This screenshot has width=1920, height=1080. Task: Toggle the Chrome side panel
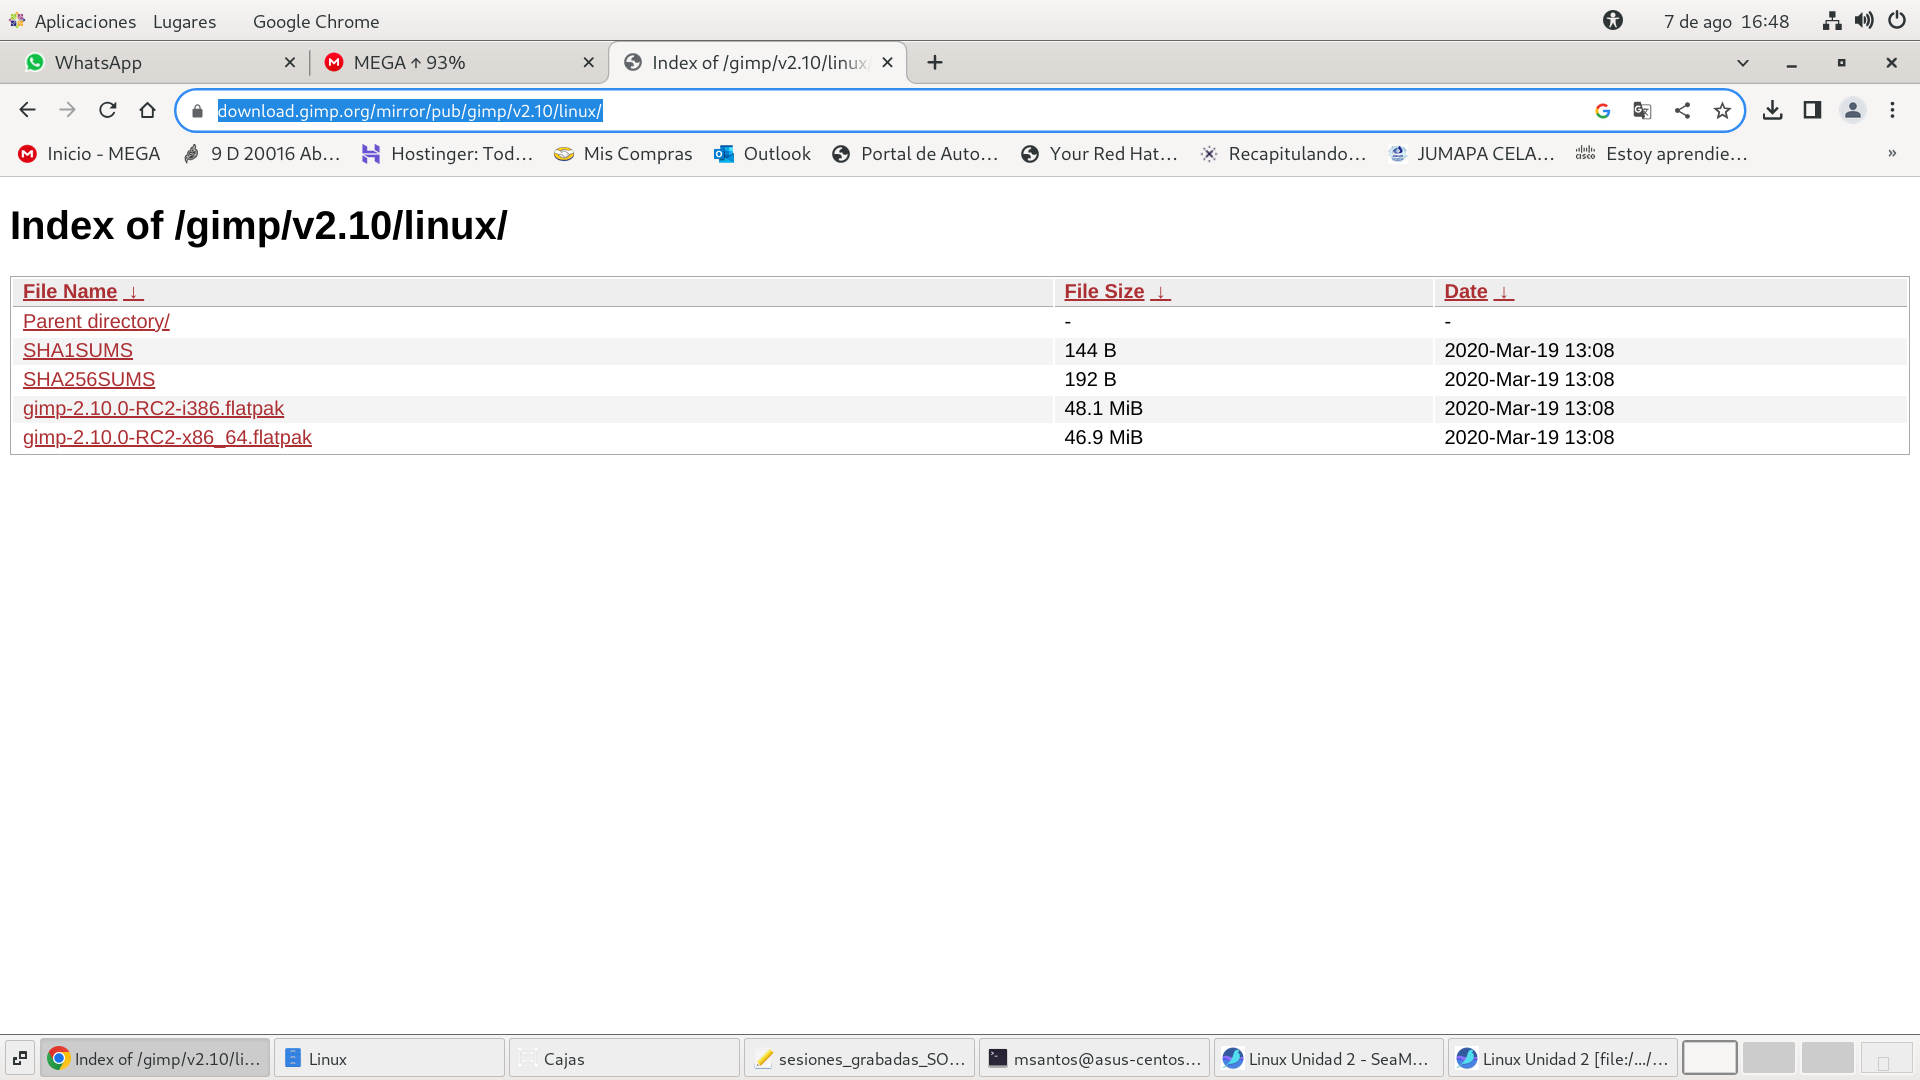coord(1812,110)
